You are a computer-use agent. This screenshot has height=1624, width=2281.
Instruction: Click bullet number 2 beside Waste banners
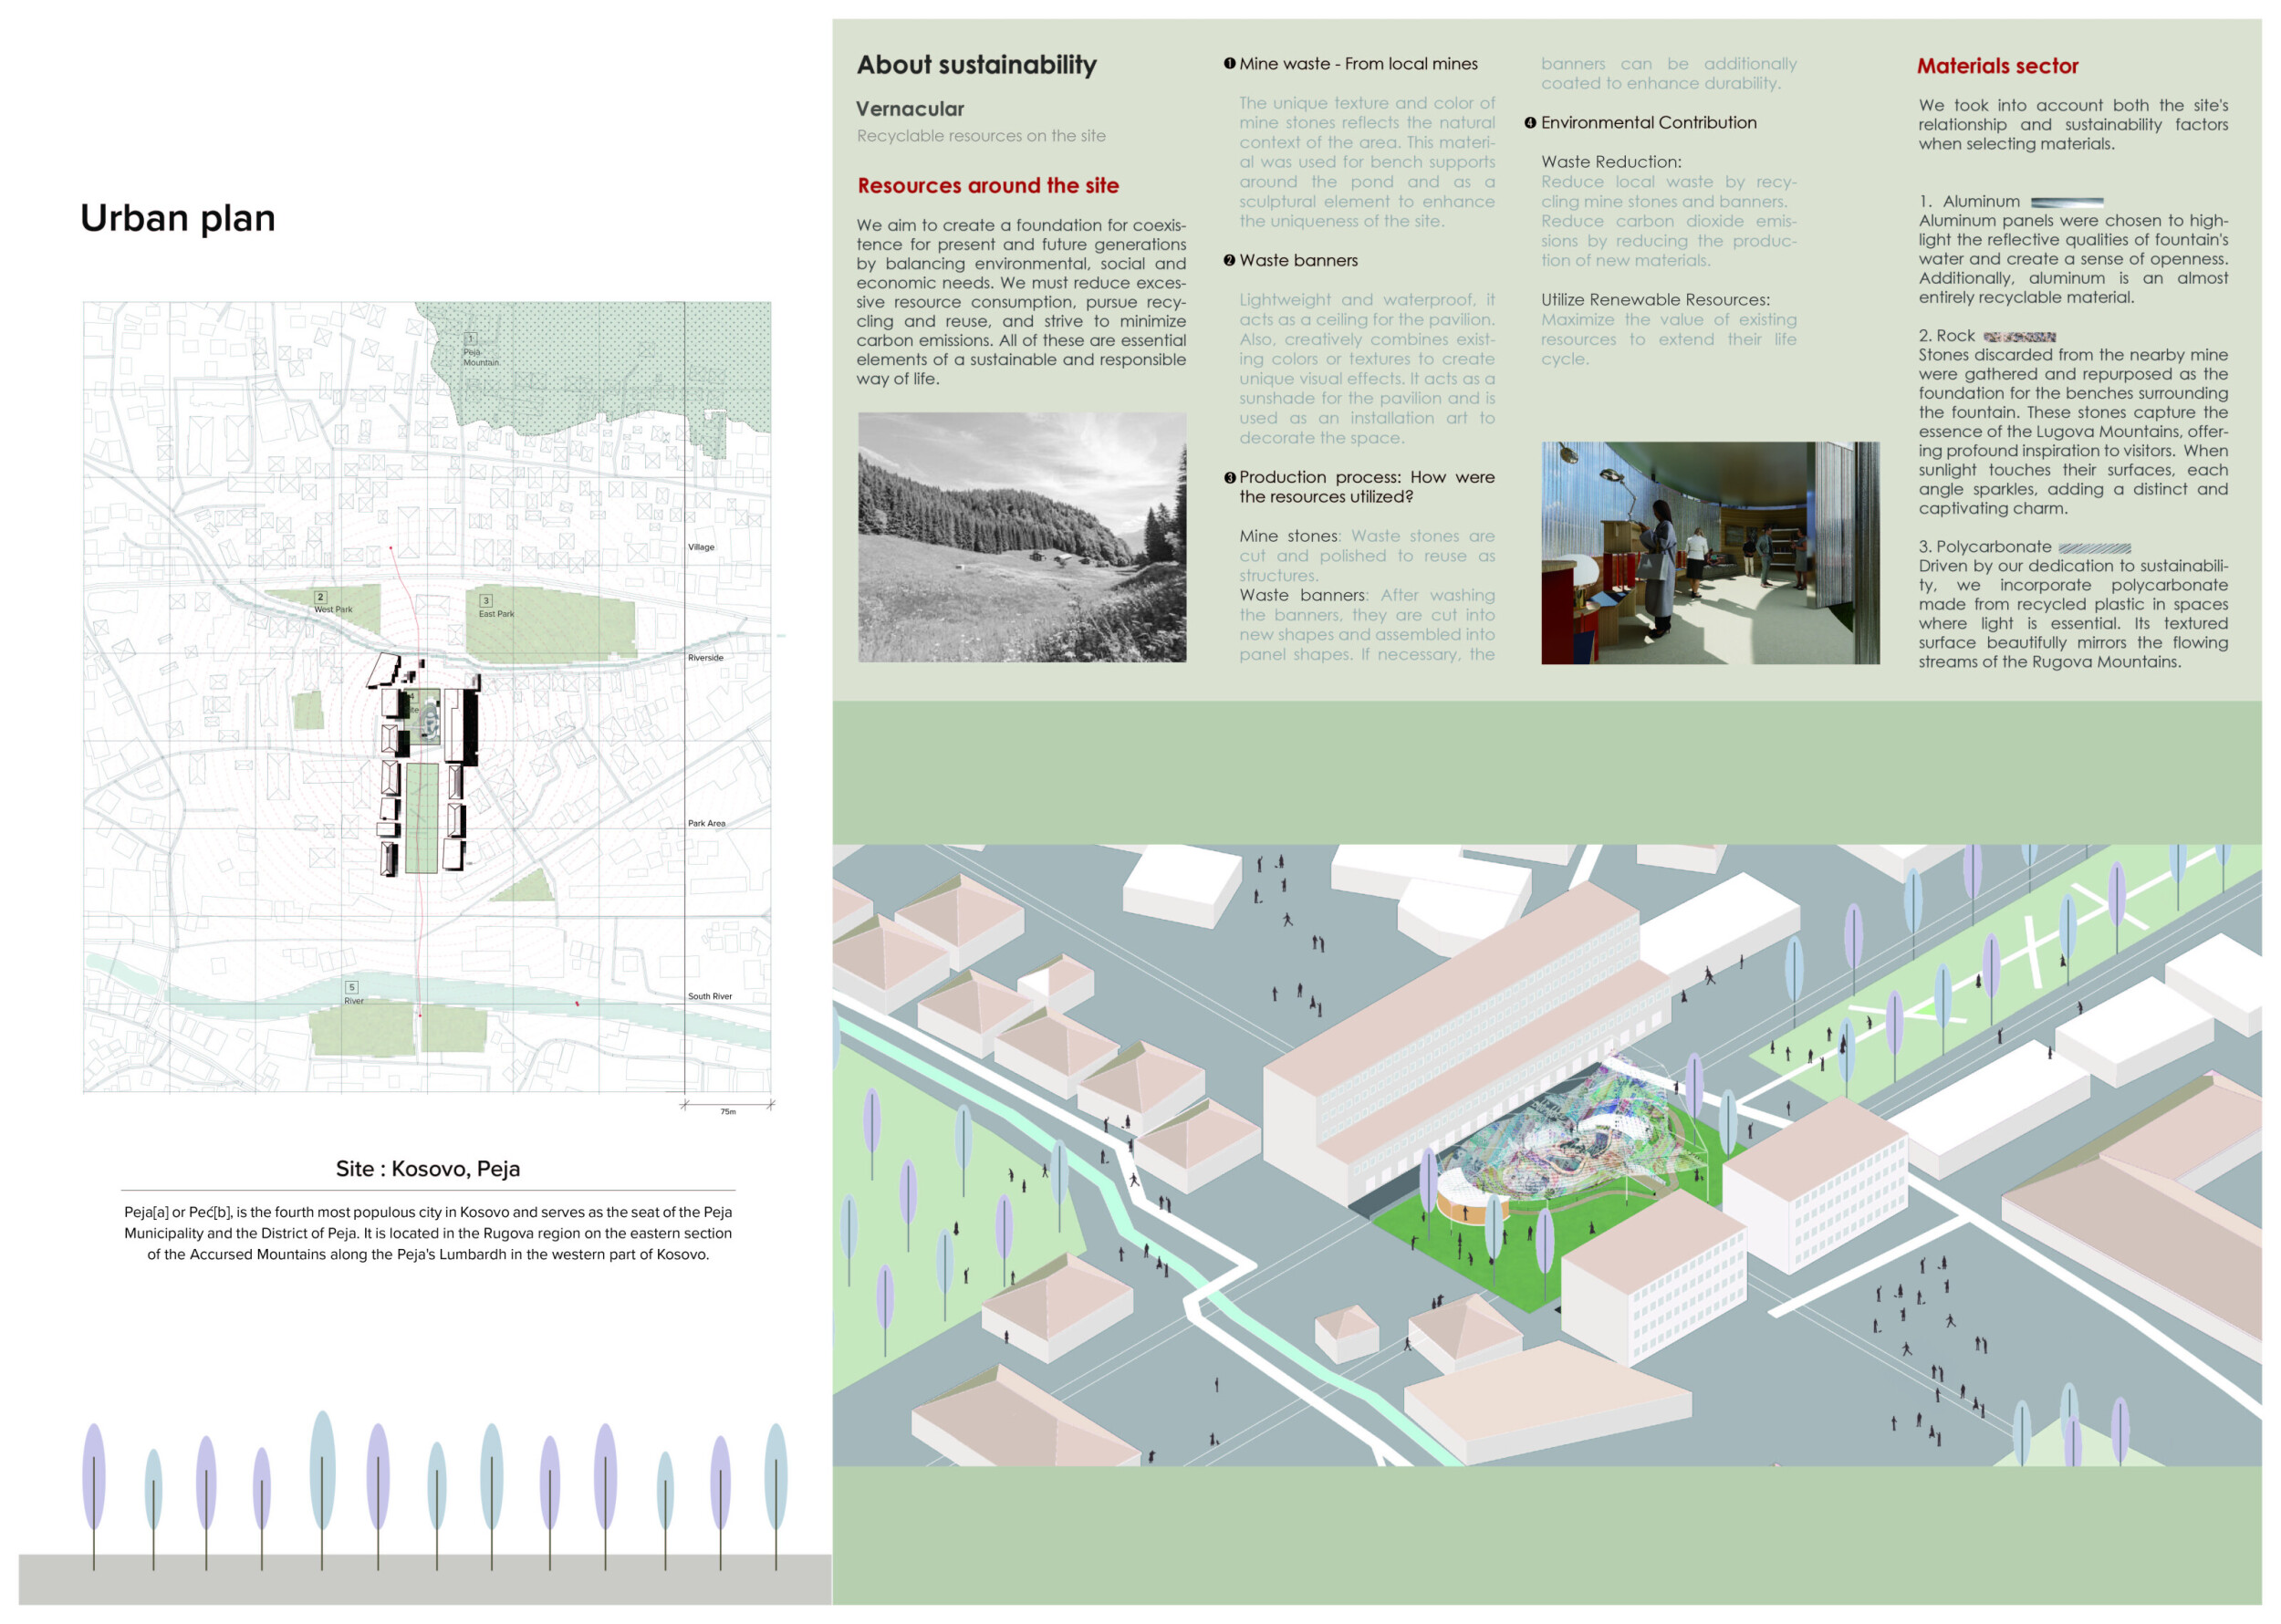click(1229, 261)
